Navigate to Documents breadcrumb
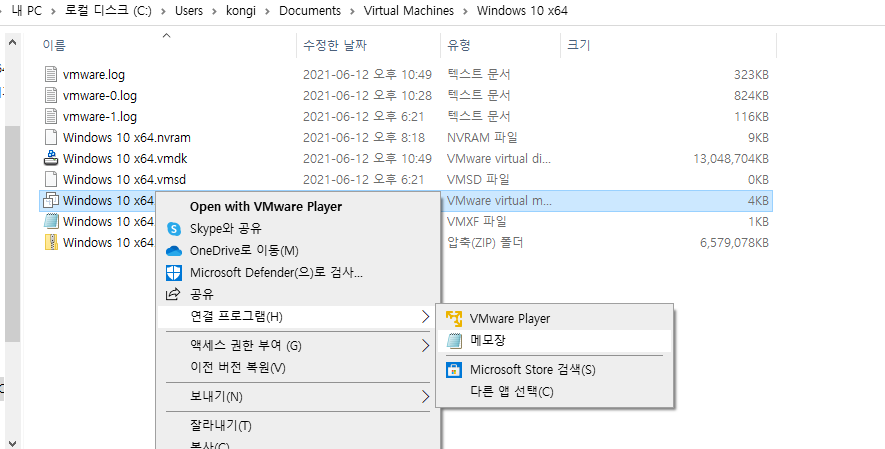Screen dimensions: 885x449 tap(310, 11)
